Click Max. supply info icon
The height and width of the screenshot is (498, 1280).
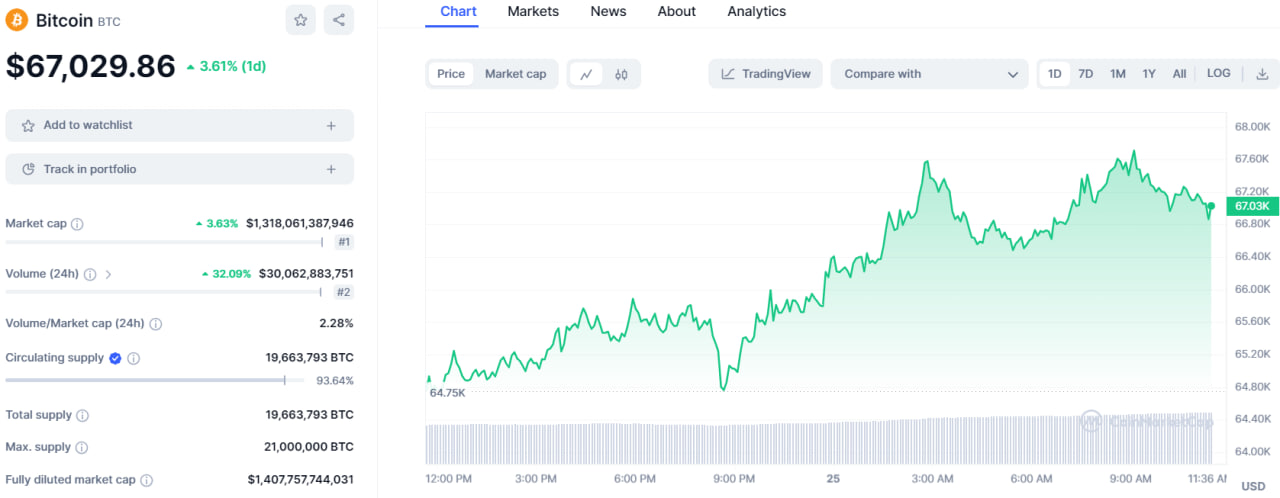(82, 448)
